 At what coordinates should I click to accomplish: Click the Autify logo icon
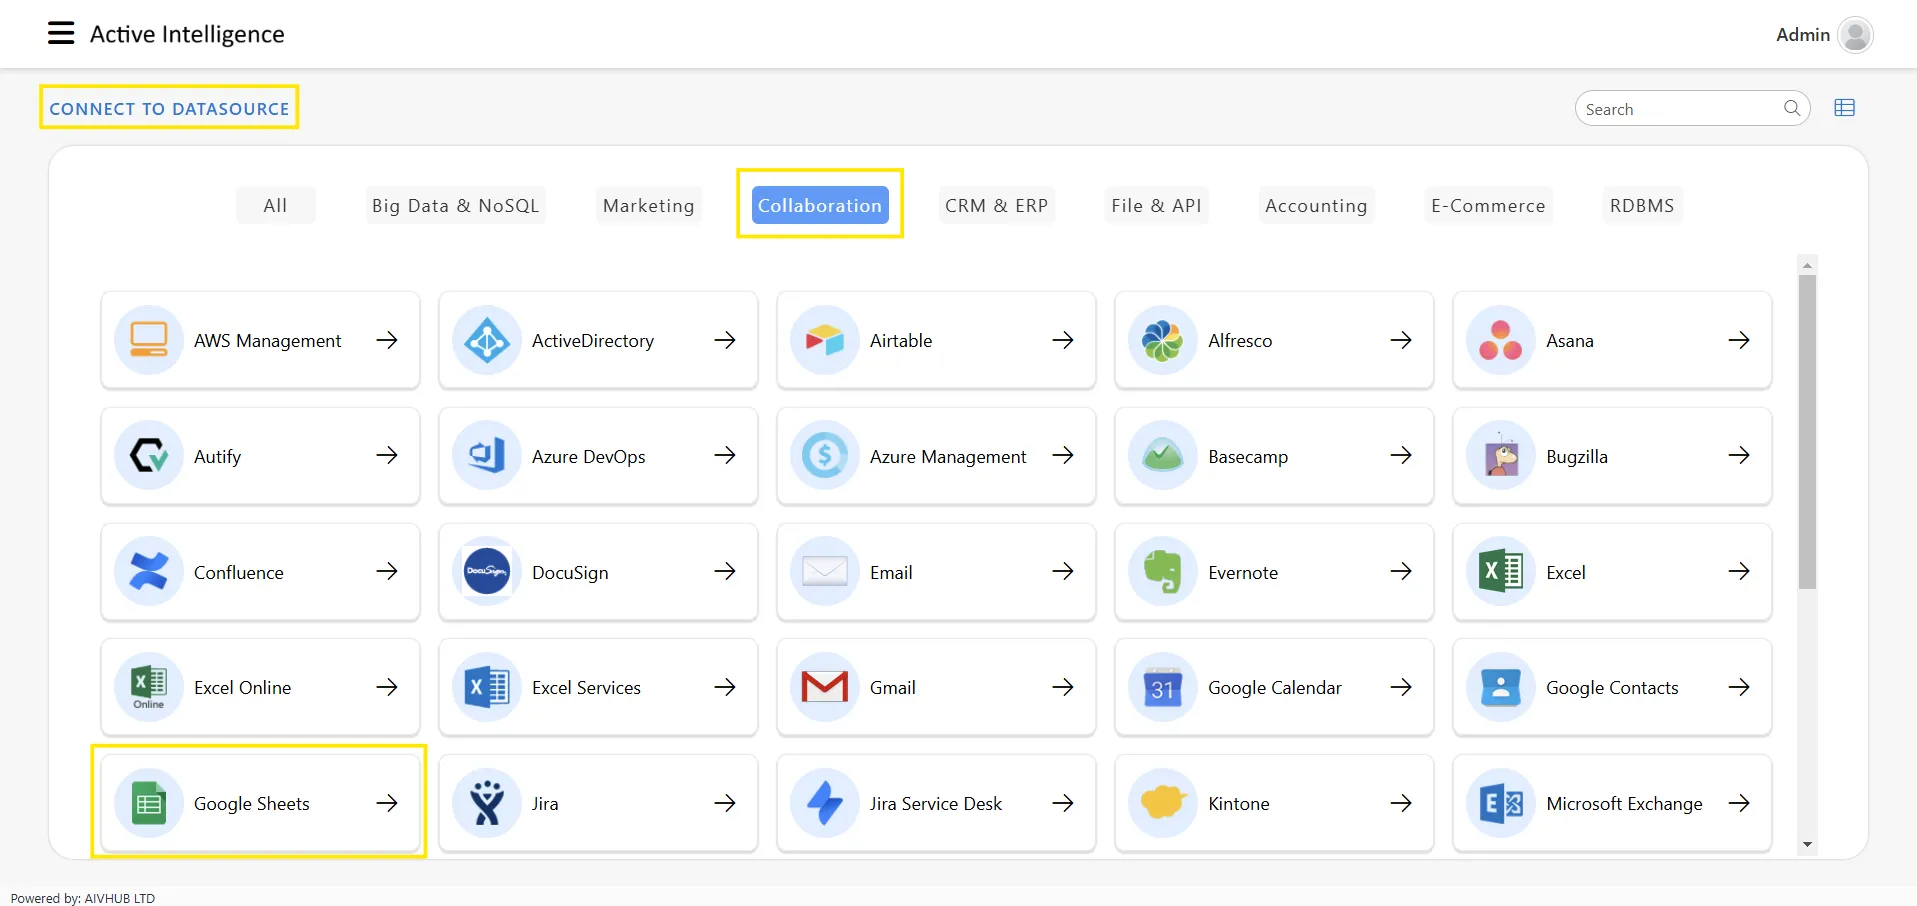coord(149,456)
